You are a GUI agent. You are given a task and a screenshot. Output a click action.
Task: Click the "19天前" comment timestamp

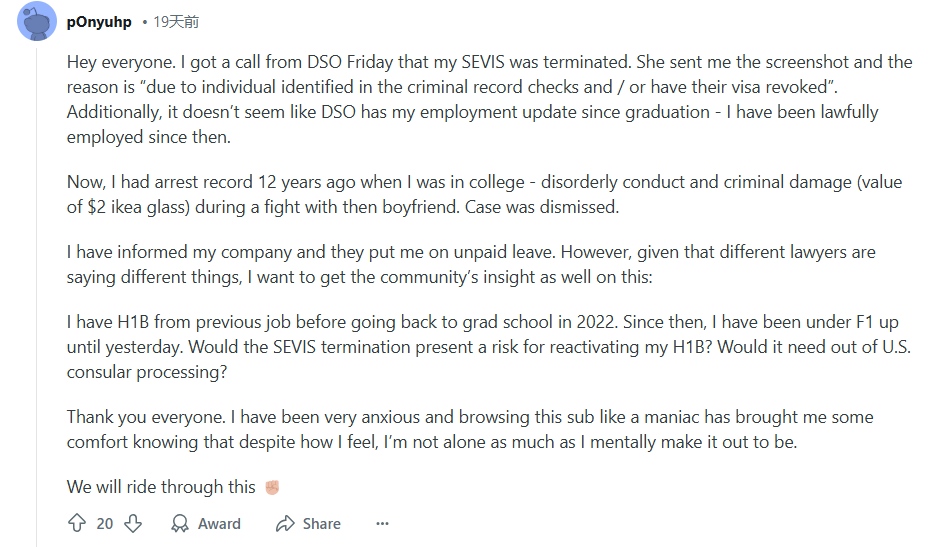(175, 21)
